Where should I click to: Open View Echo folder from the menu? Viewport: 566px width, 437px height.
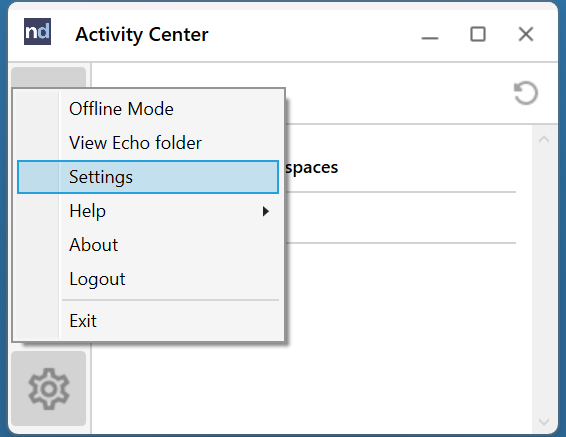148,143
